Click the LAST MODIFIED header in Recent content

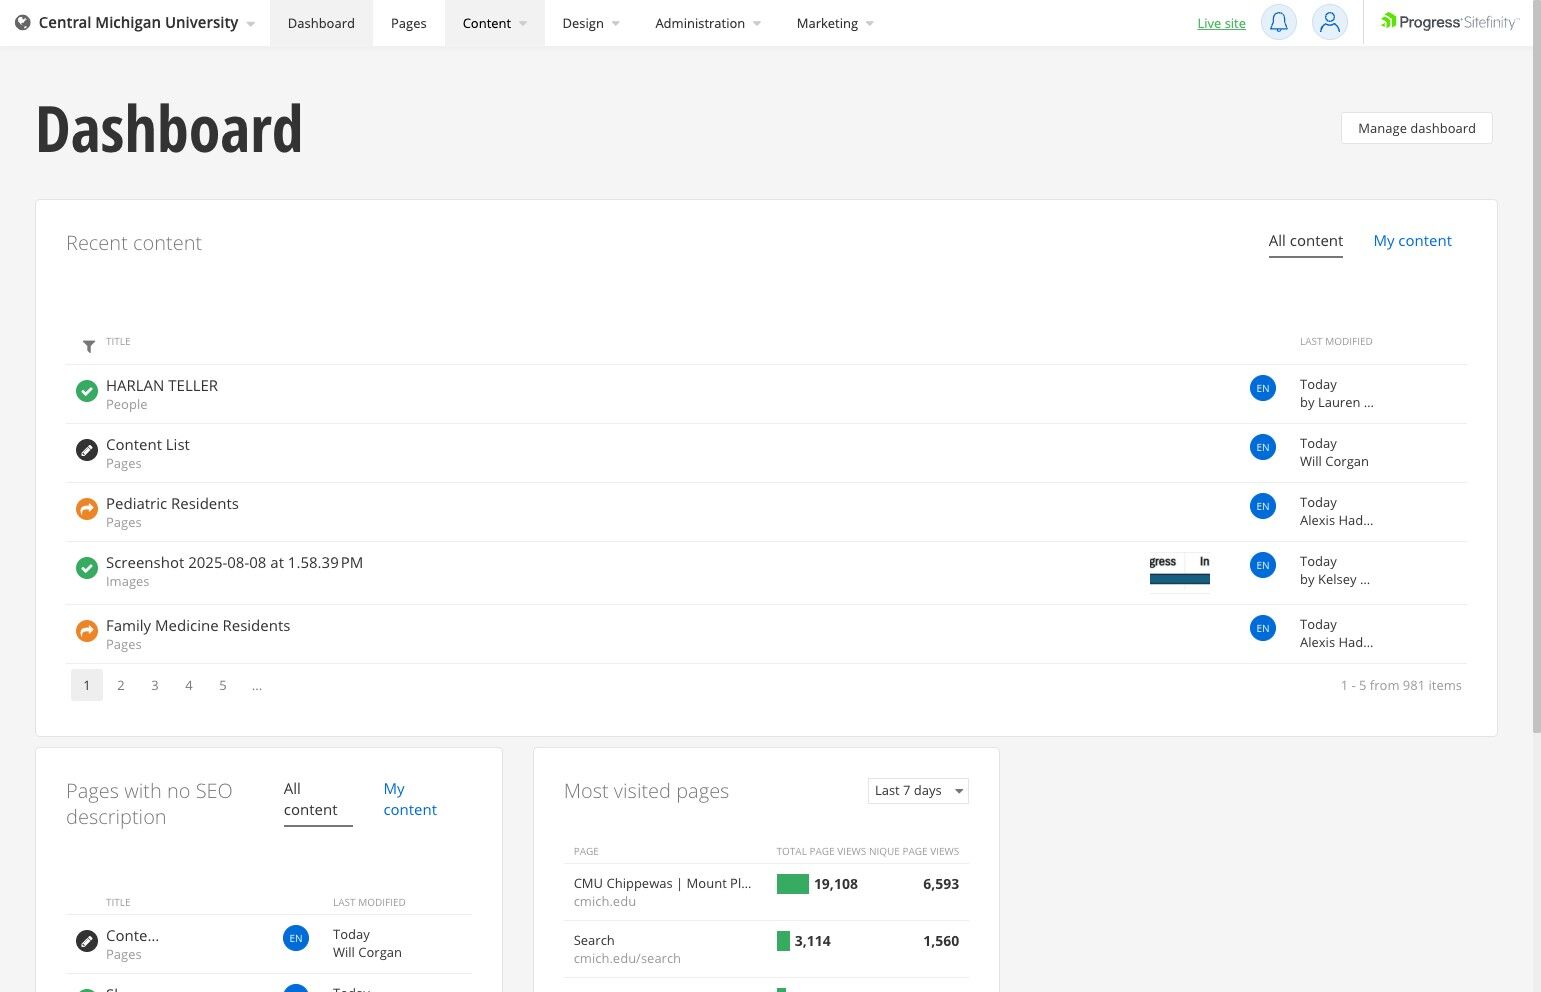(x=1336, y=342)
